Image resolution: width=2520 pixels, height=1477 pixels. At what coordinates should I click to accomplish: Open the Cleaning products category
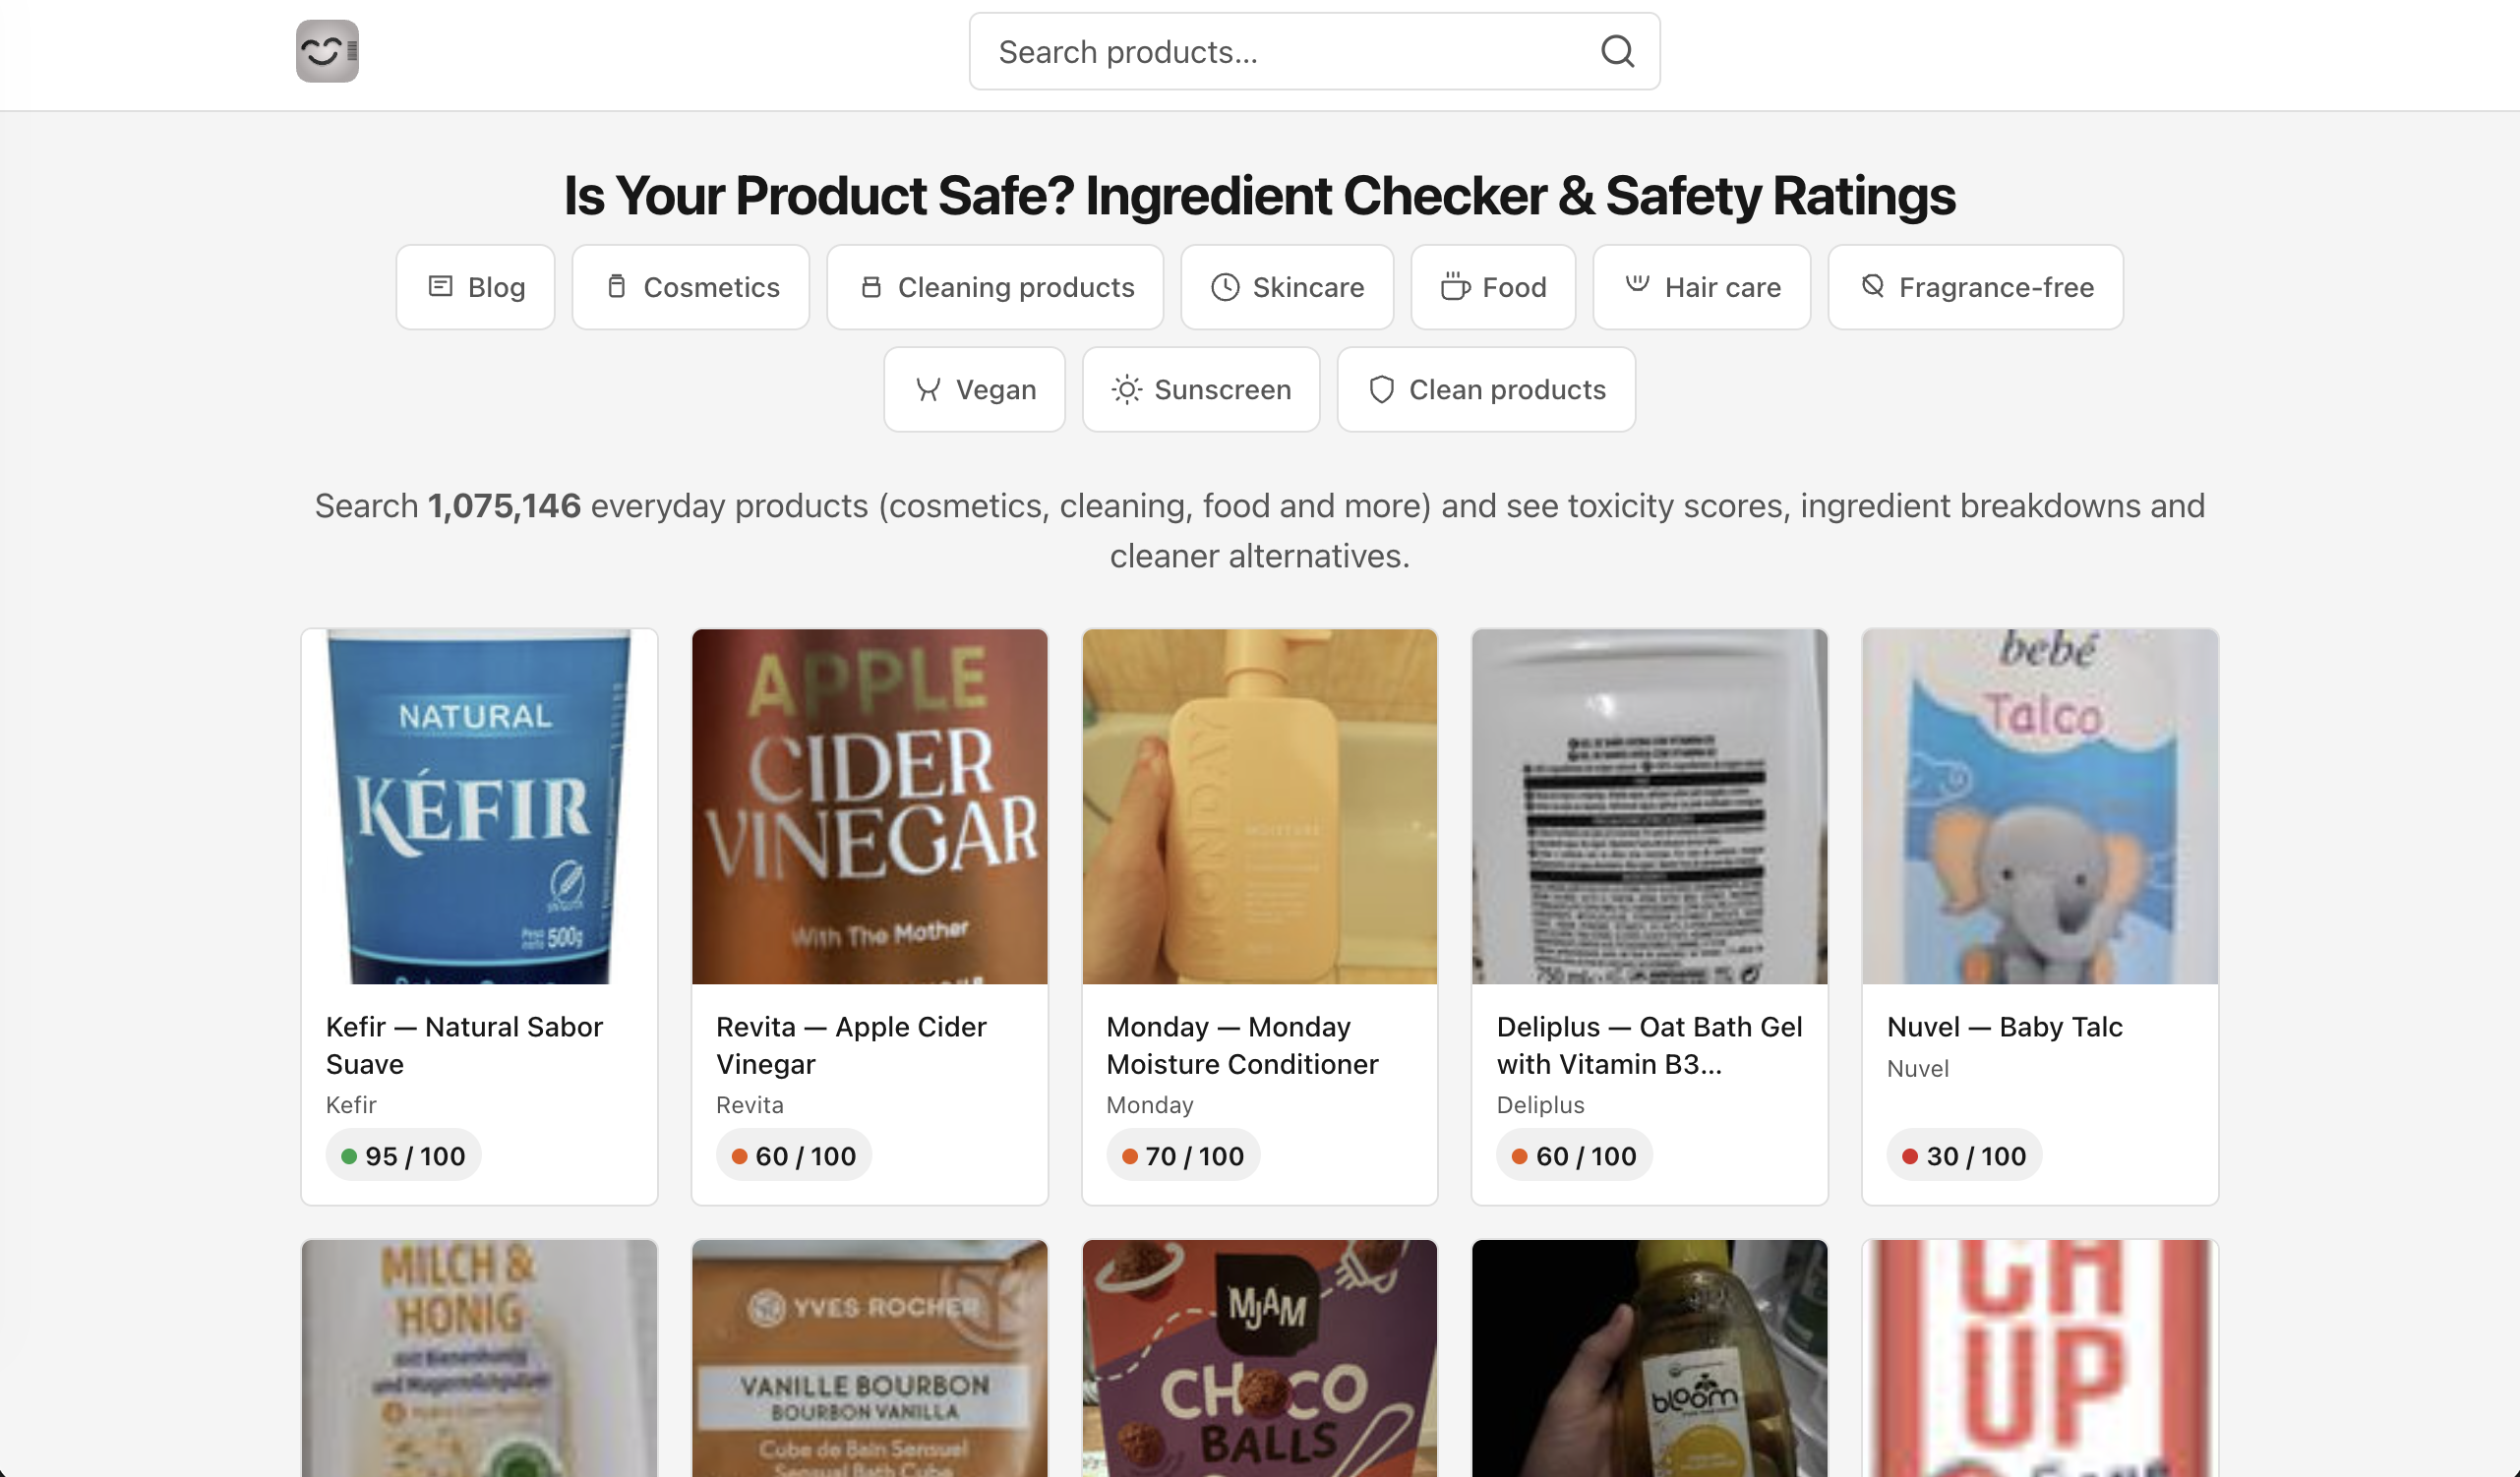click(x=995, y=287)
